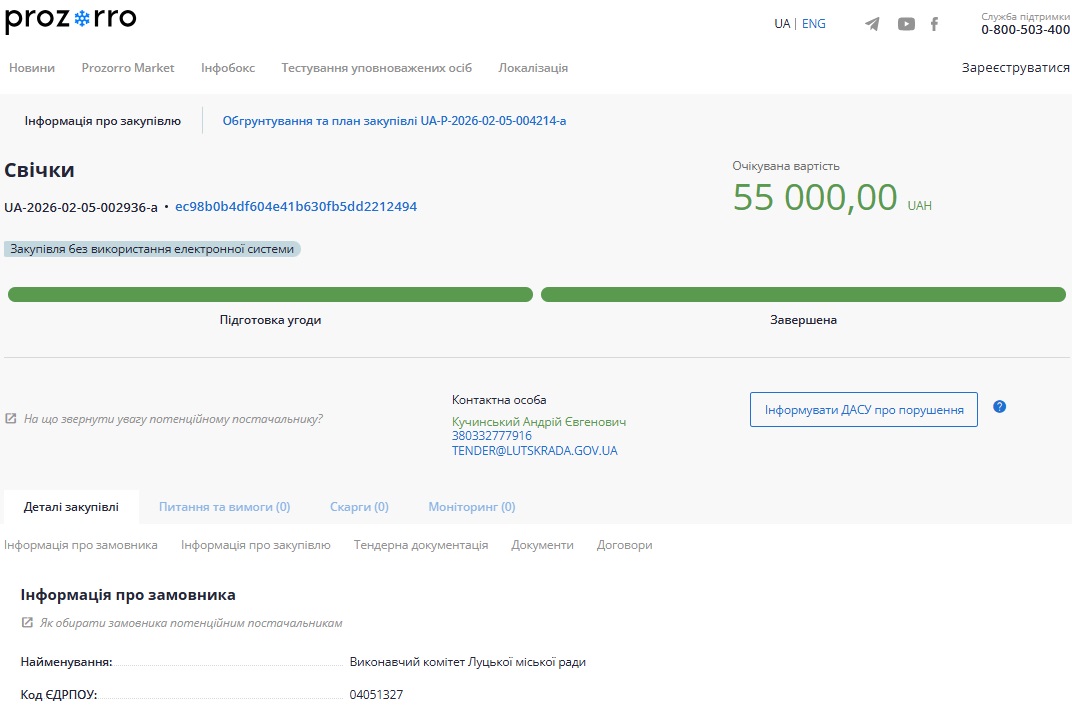This screenshot has height=717, width=1072.
Task: Open the YouTube channel icon
Action: [x=906, y=24]
